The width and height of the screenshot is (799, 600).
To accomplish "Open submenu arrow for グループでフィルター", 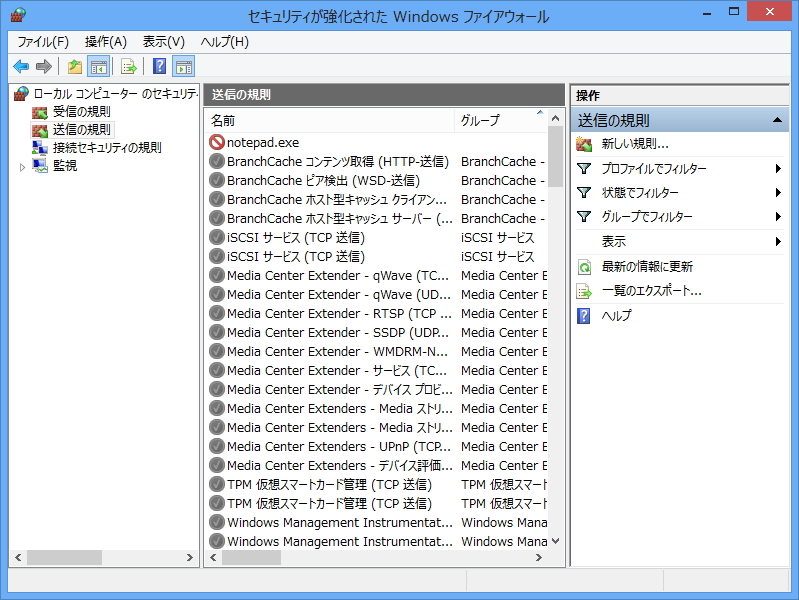I will (778, 217).
